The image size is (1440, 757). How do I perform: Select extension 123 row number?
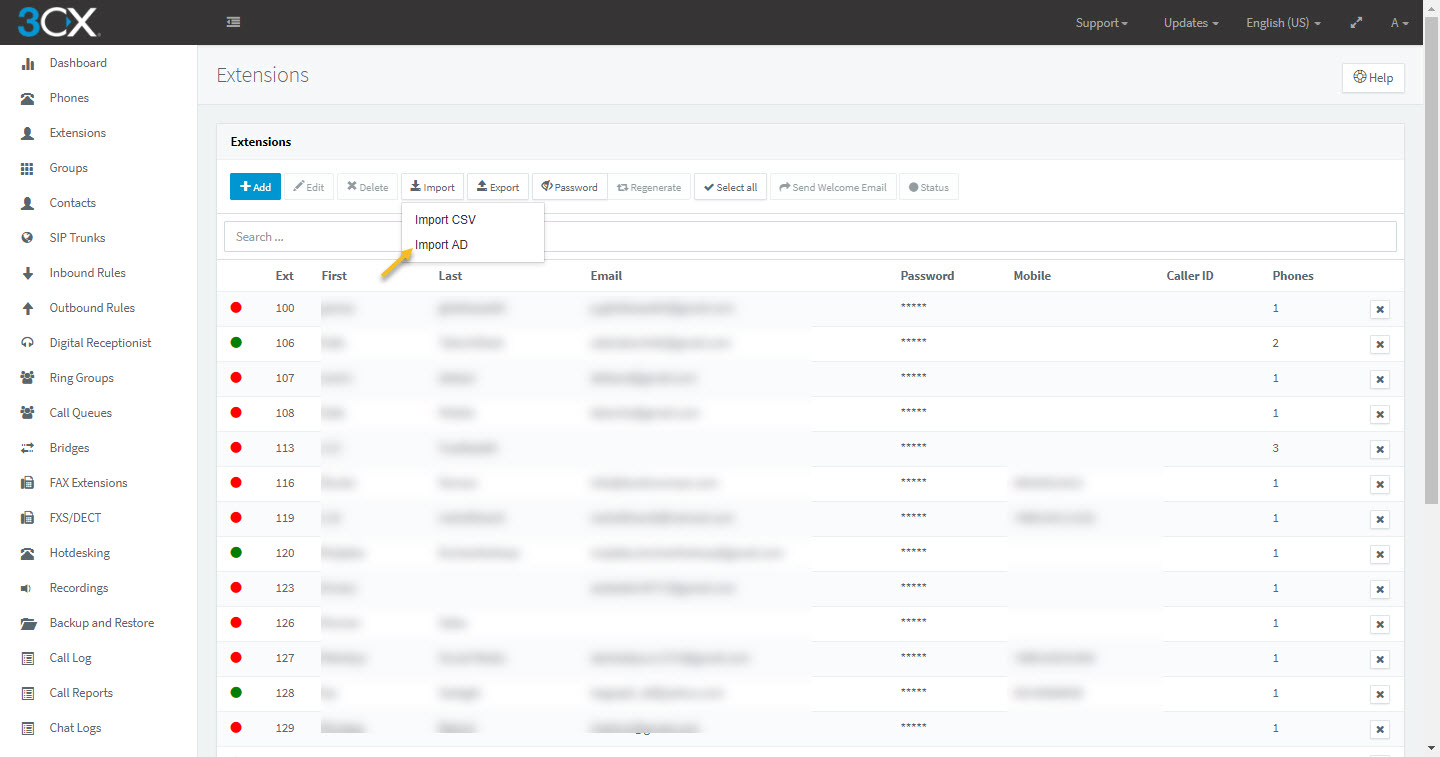point(285,588)
